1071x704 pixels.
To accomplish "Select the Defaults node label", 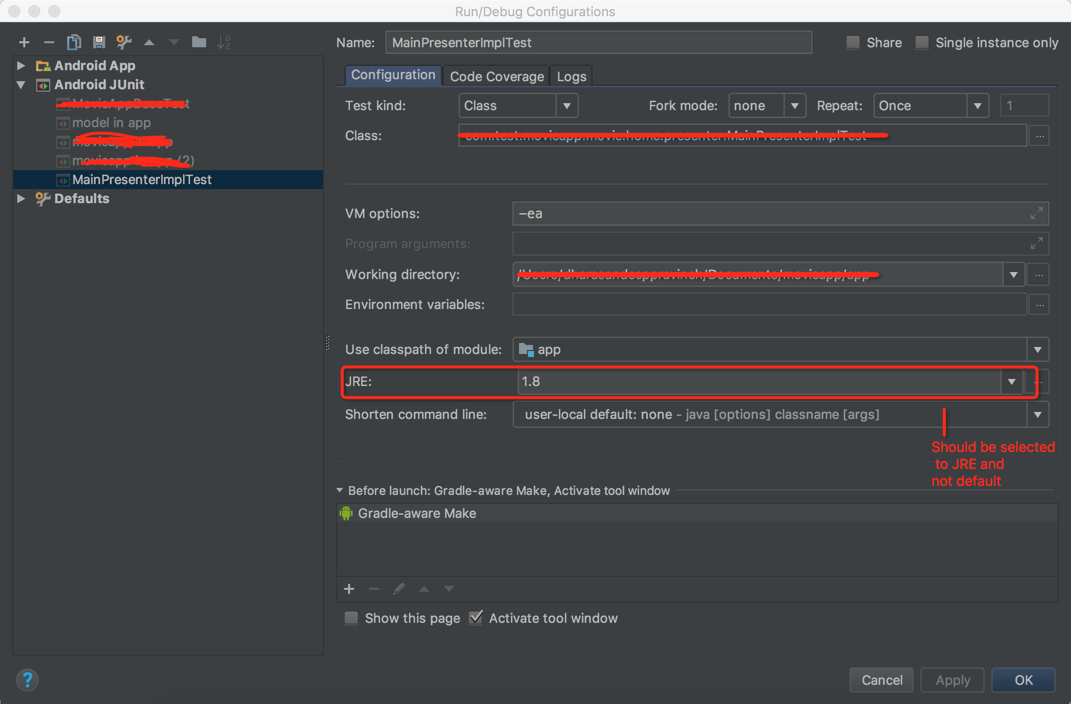I will 81,199.
